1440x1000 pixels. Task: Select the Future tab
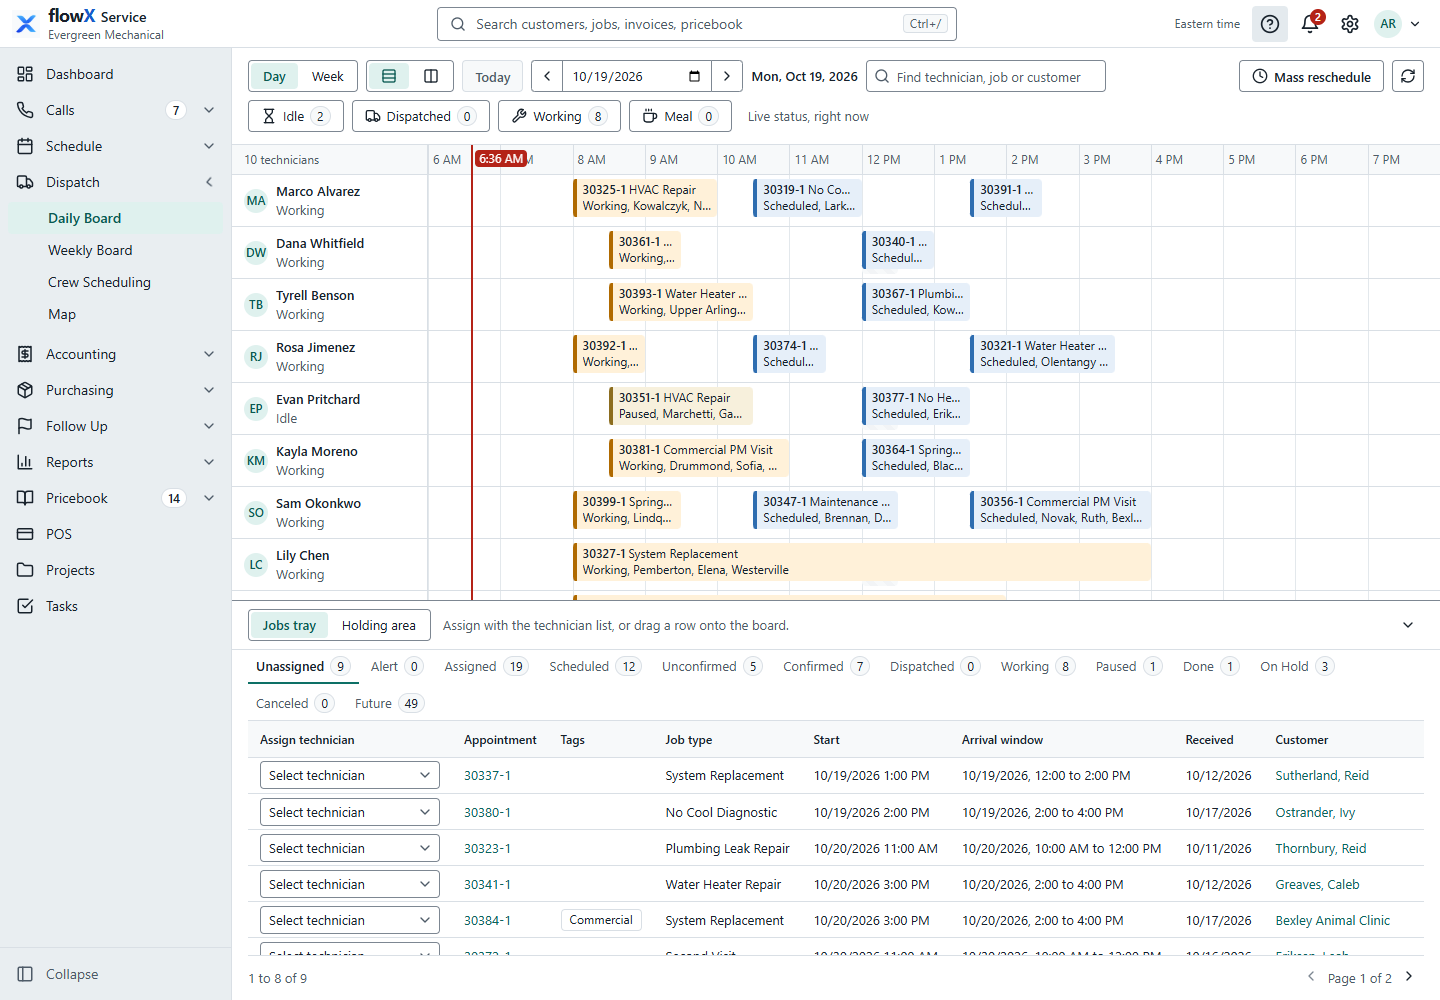point(389,703)
